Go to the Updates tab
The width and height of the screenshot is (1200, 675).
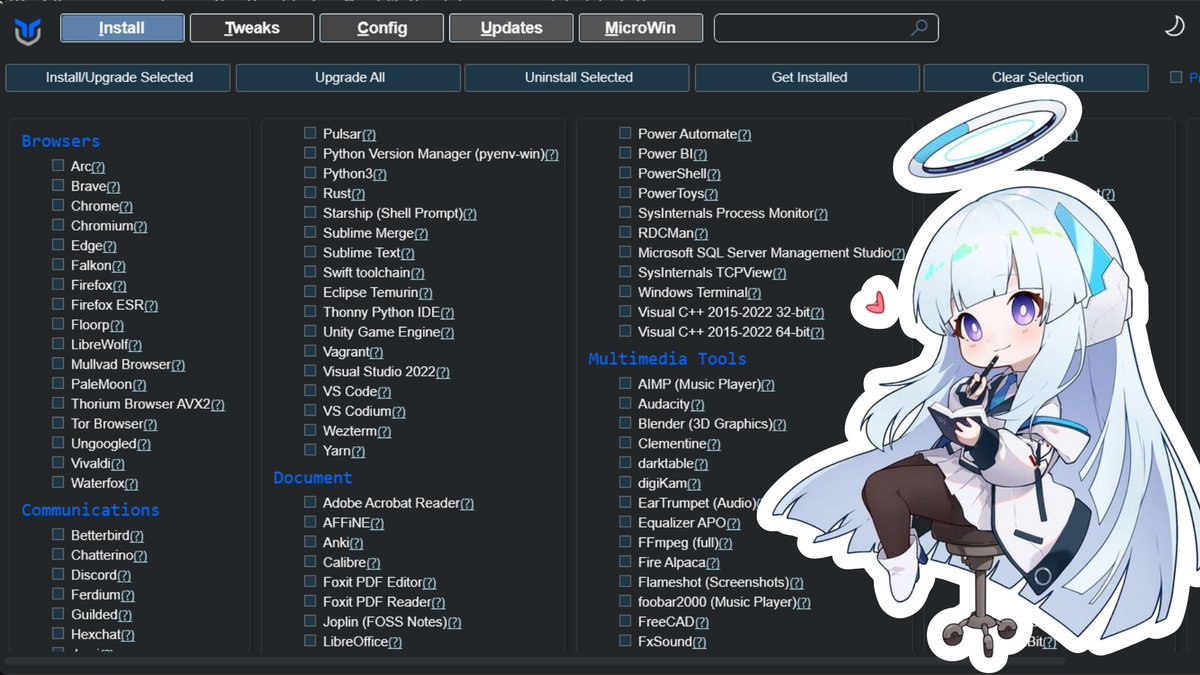coord(511,28)
